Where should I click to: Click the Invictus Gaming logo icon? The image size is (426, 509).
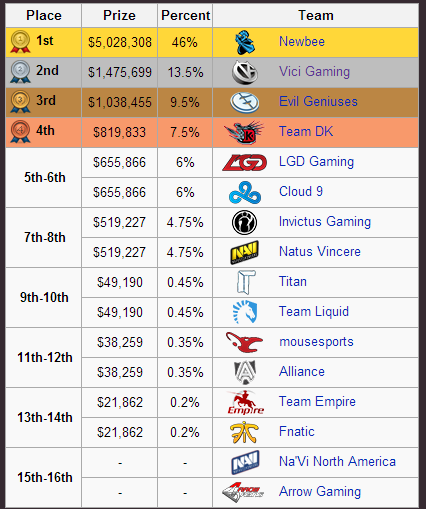(x=244, y=222)
